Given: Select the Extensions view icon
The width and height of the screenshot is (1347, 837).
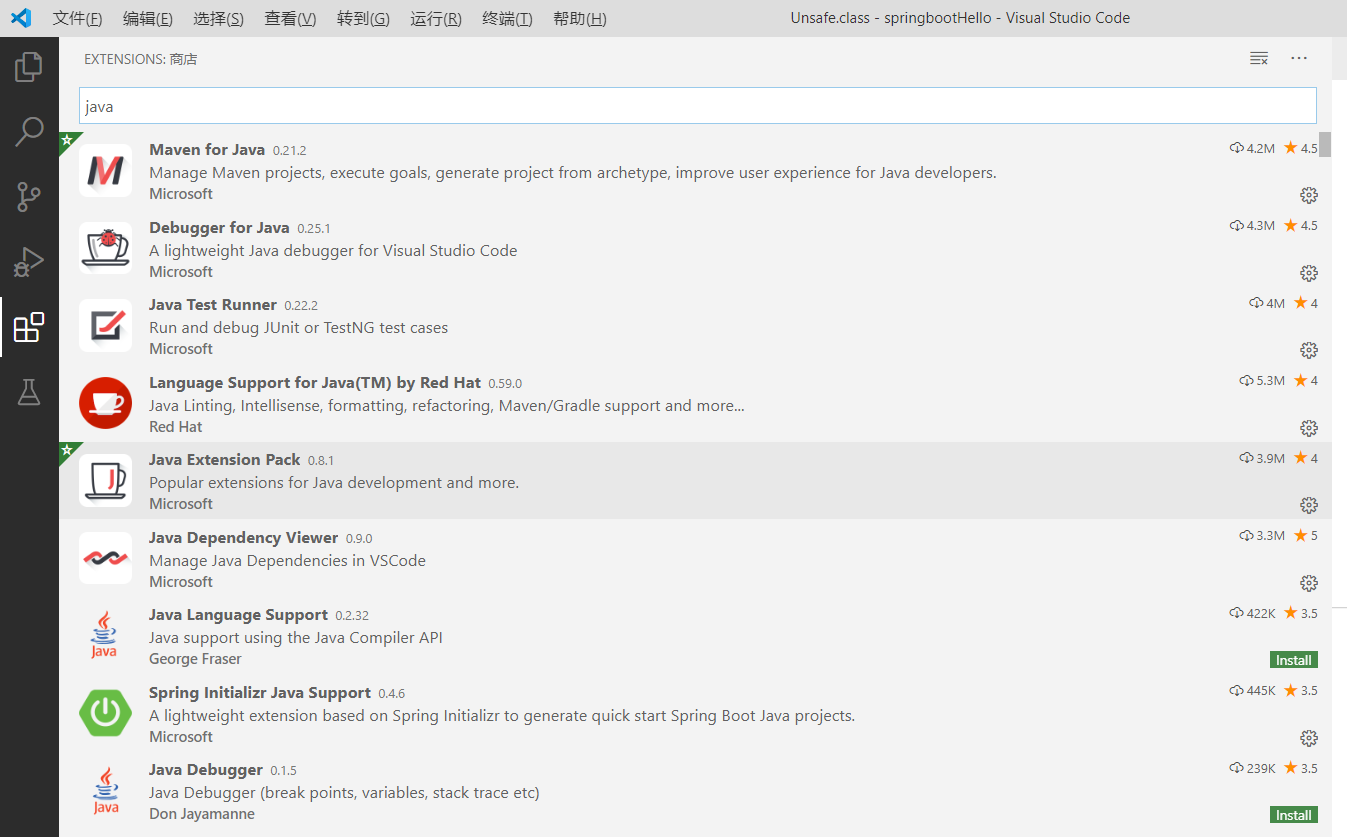Looking at the screenshot, I should tap(29, 327).
